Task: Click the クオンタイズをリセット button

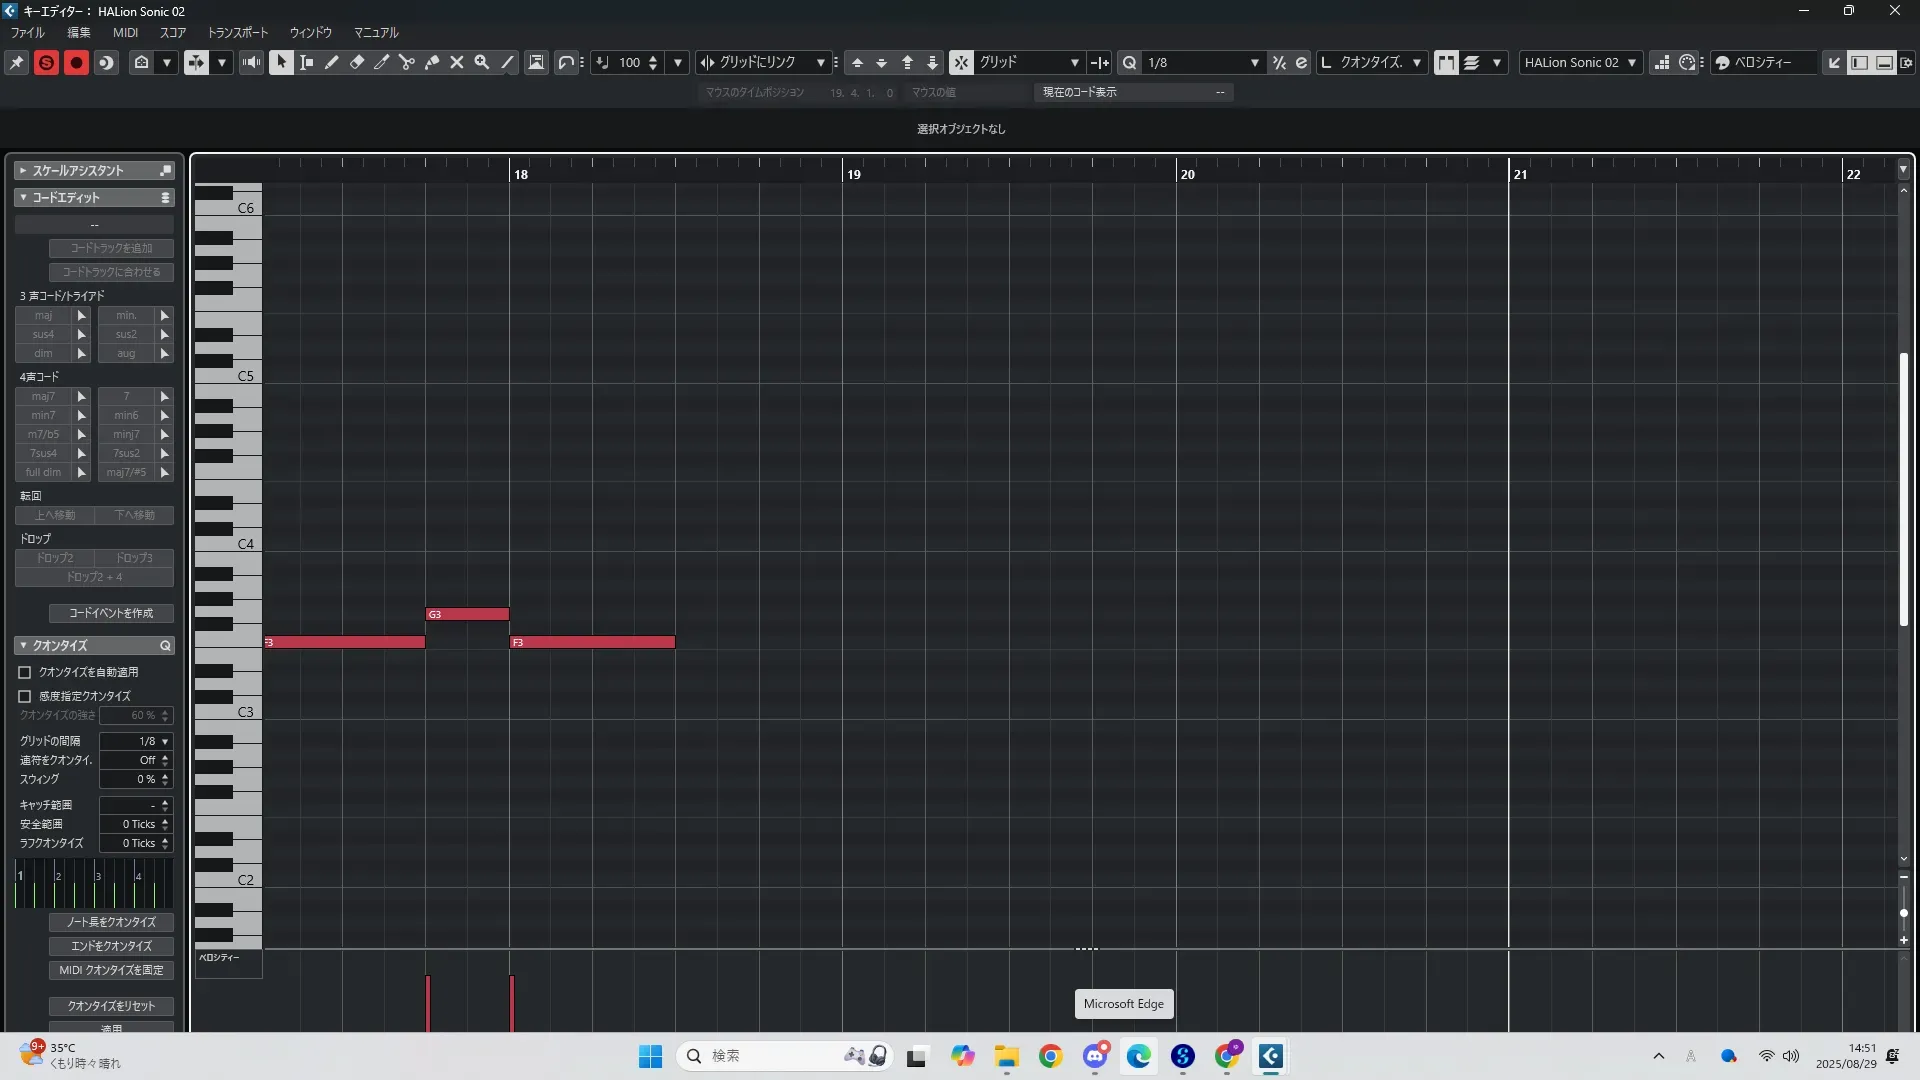Action: pyautogui.click(x=111, y=1006)
